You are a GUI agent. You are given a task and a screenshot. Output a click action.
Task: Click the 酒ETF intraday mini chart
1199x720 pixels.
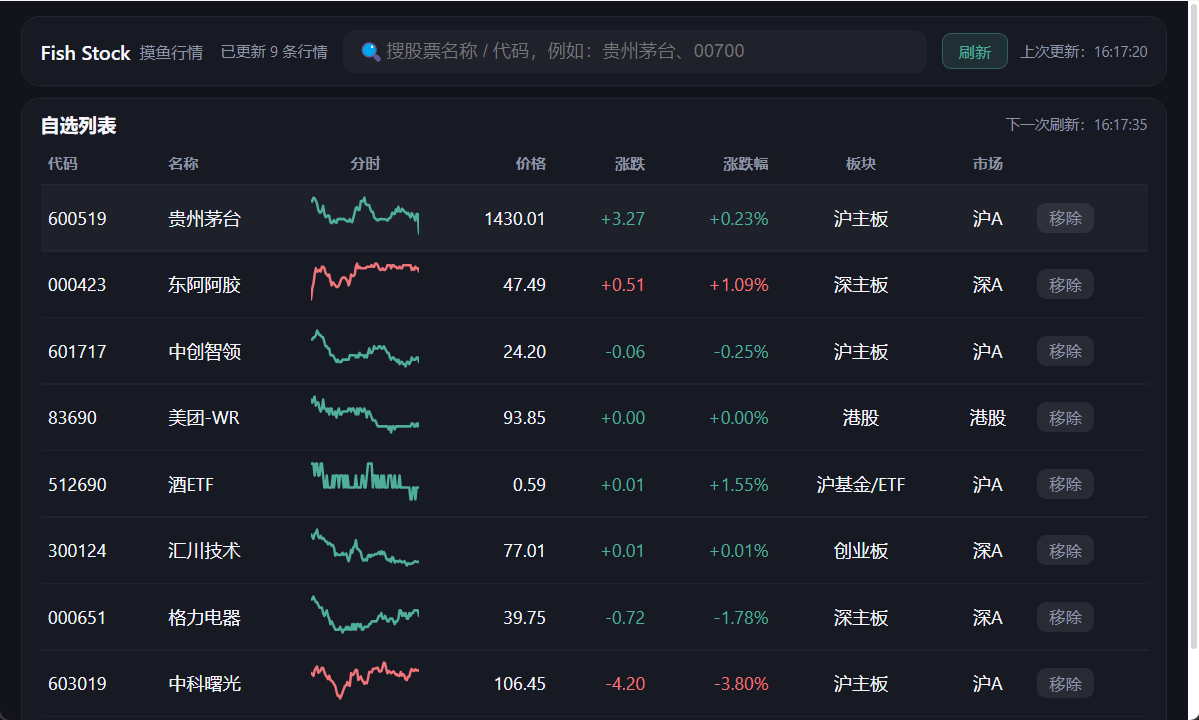pyautogui.click(x=365, y=480)
